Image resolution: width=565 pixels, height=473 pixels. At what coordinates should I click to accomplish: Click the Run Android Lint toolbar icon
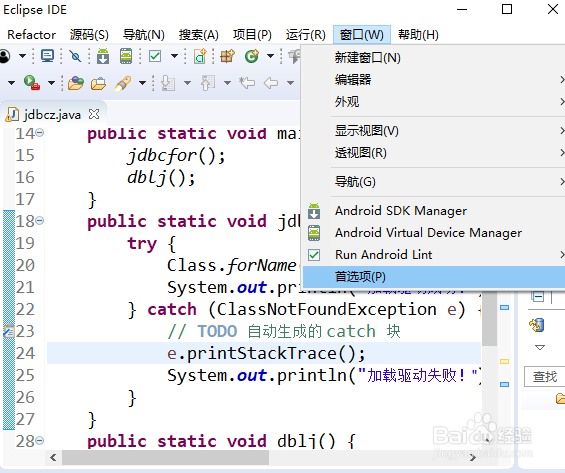155,56
